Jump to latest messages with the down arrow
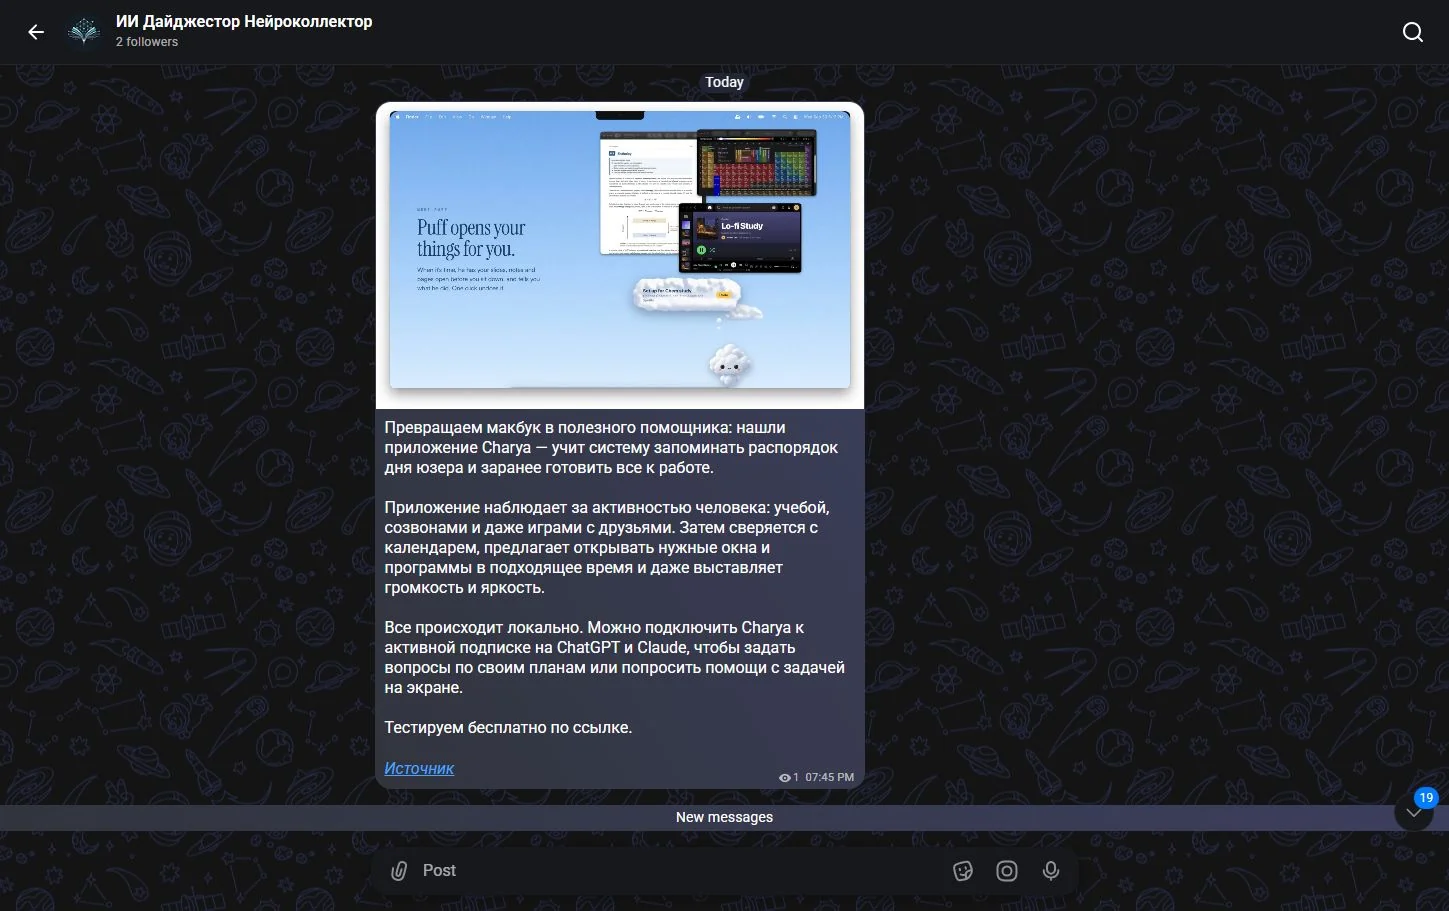Screen dimensions: 1449x911 pyautogui.click(x=1413, y=812)
